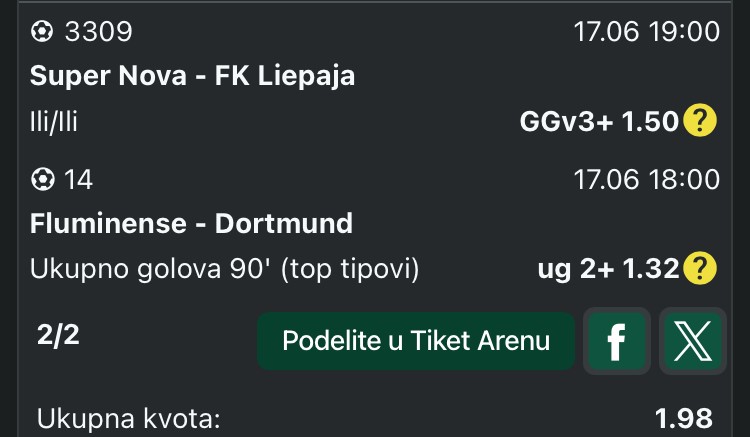Select match code 3309
Viewport: 750px width, 437px height.
(99, 32)
